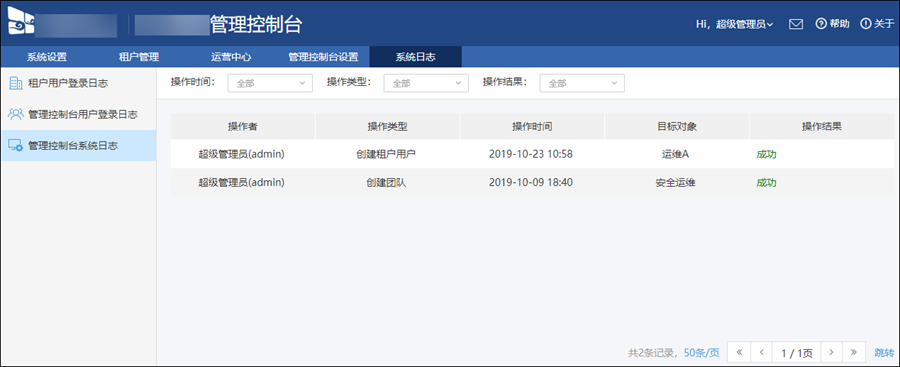The height and width of the screenshot is (367, 900).
Task: Click the 操作类型 column header
Action: coord(387,126)
